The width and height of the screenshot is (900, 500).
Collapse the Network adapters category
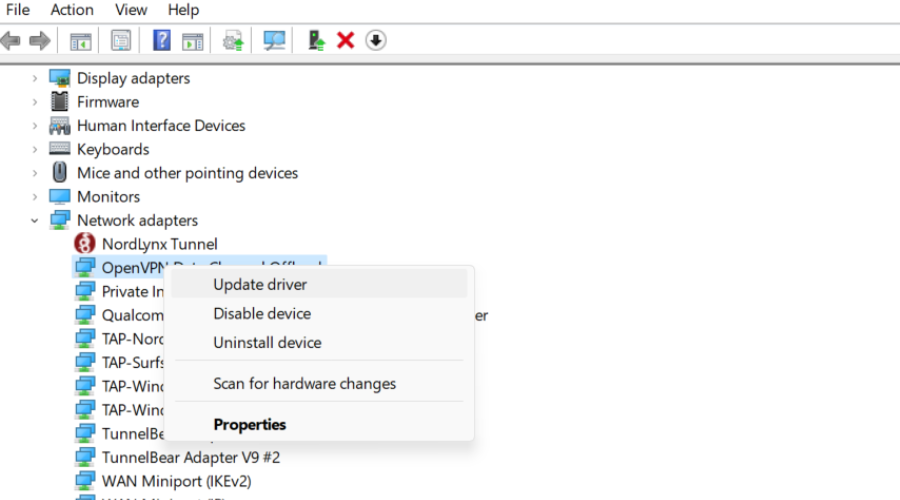coord(35,221)
